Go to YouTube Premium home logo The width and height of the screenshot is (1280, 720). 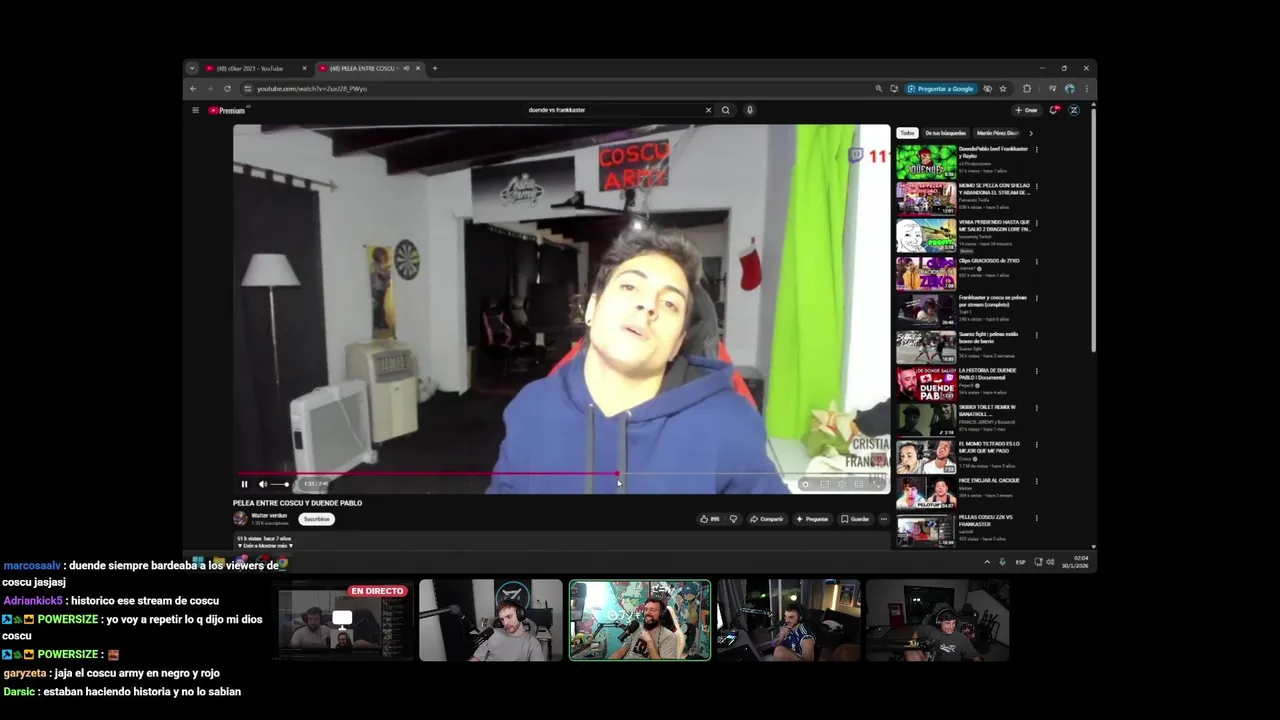point(227,110)
